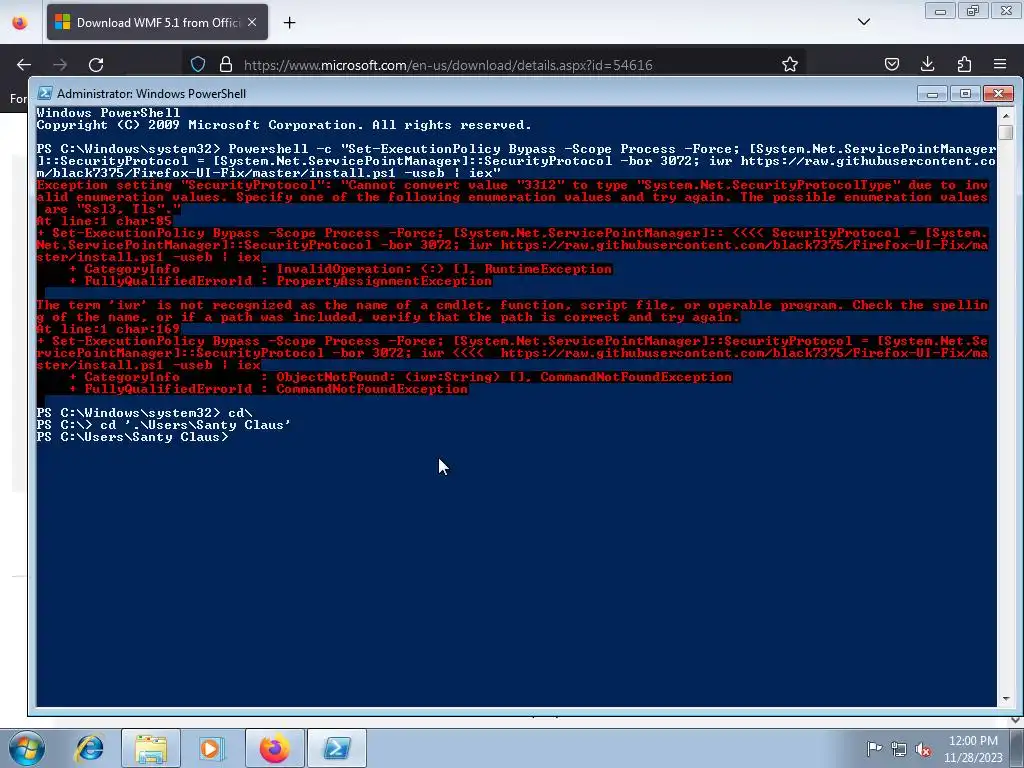Click the Show desktop strip at taskbar end
1024x768 pixels.
(1017, 748)
